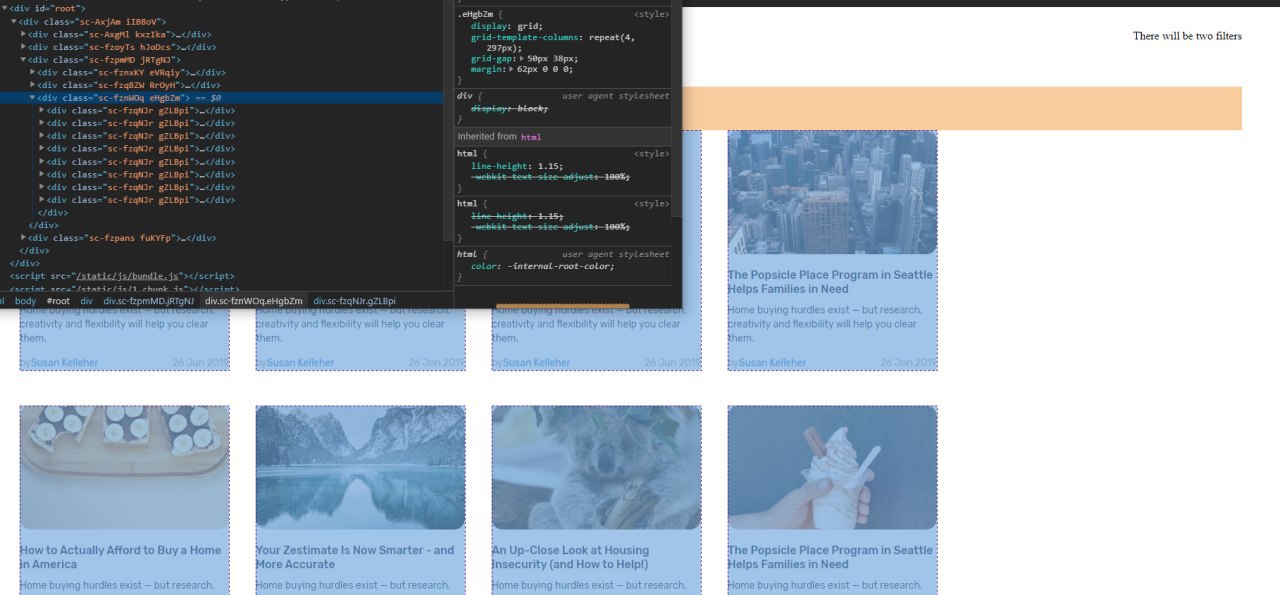1280x595 pixels.
Task: Click the grid-template-columns property name
Action: point(527,37)
